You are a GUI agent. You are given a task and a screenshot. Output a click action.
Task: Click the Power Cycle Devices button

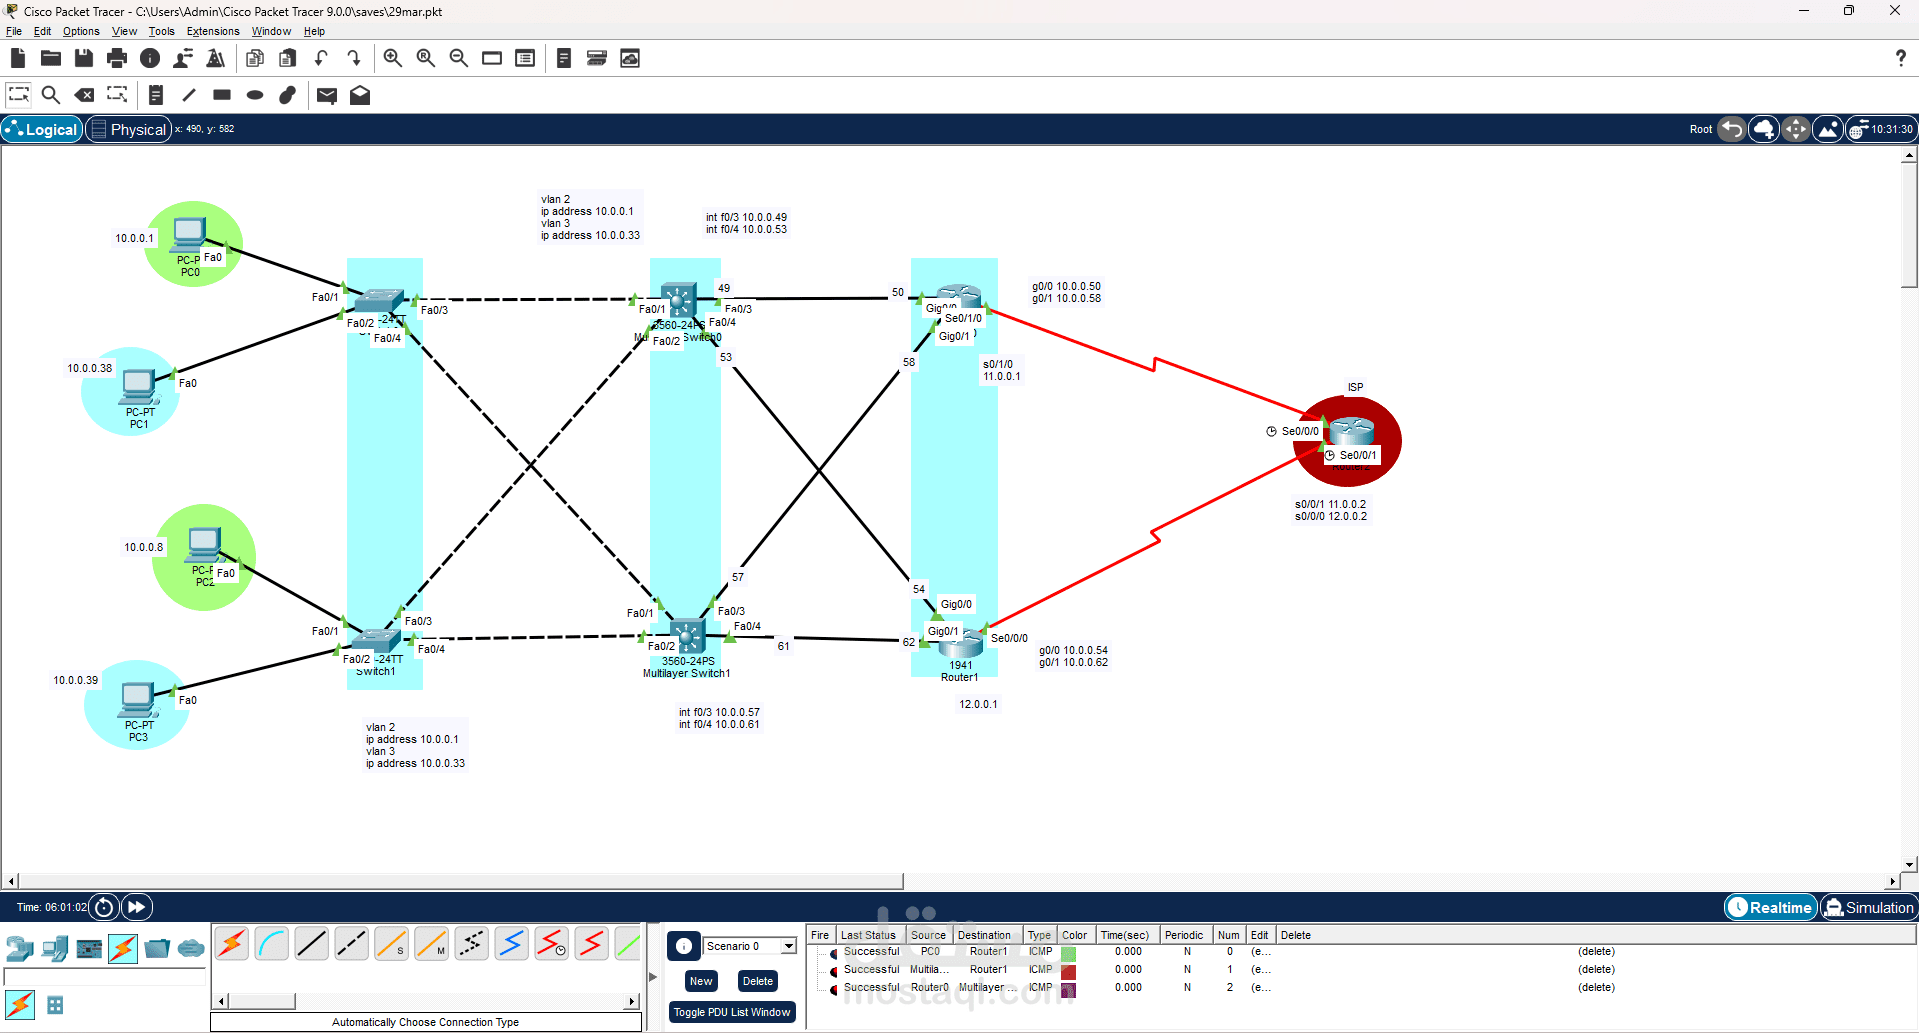click(x=104, y=907)
